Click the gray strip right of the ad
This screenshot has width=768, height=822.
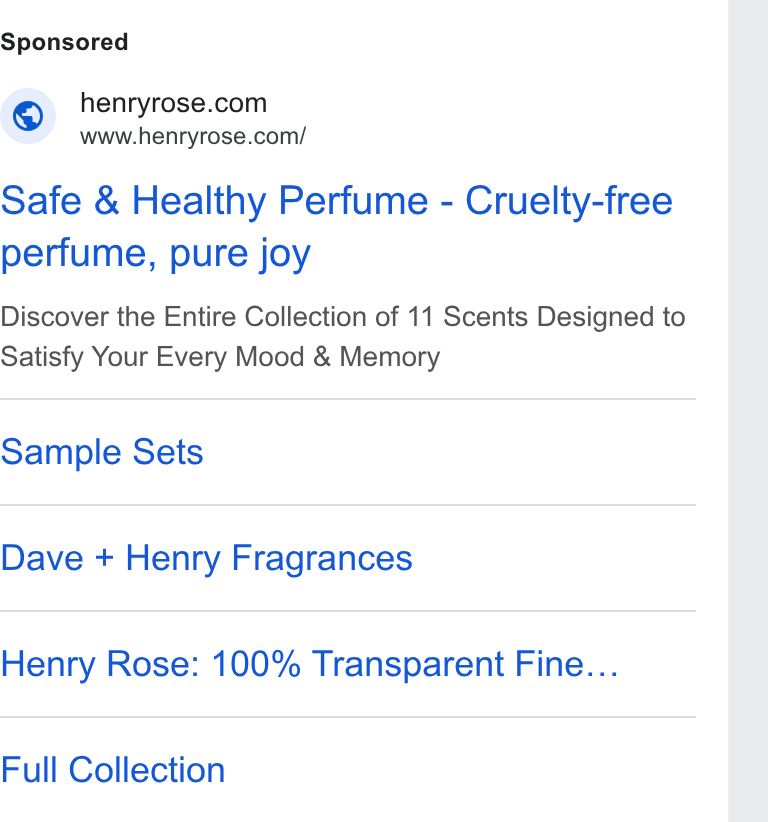(x=748, y=411)
